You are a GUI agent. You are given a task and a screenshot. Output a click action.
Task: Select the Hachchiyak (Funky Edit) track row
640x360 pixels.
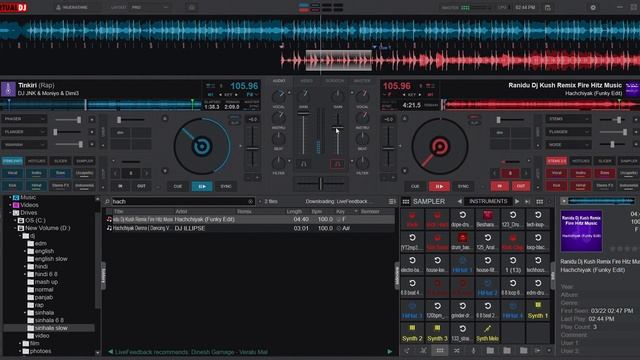point(250,219)
